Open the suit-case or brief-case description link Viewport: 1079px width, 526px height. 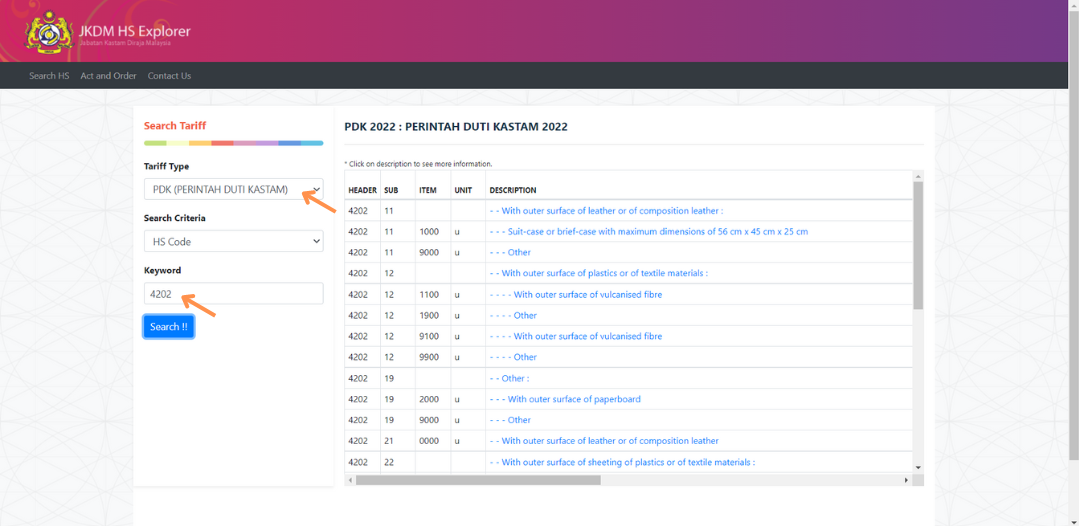pos(648,232)
